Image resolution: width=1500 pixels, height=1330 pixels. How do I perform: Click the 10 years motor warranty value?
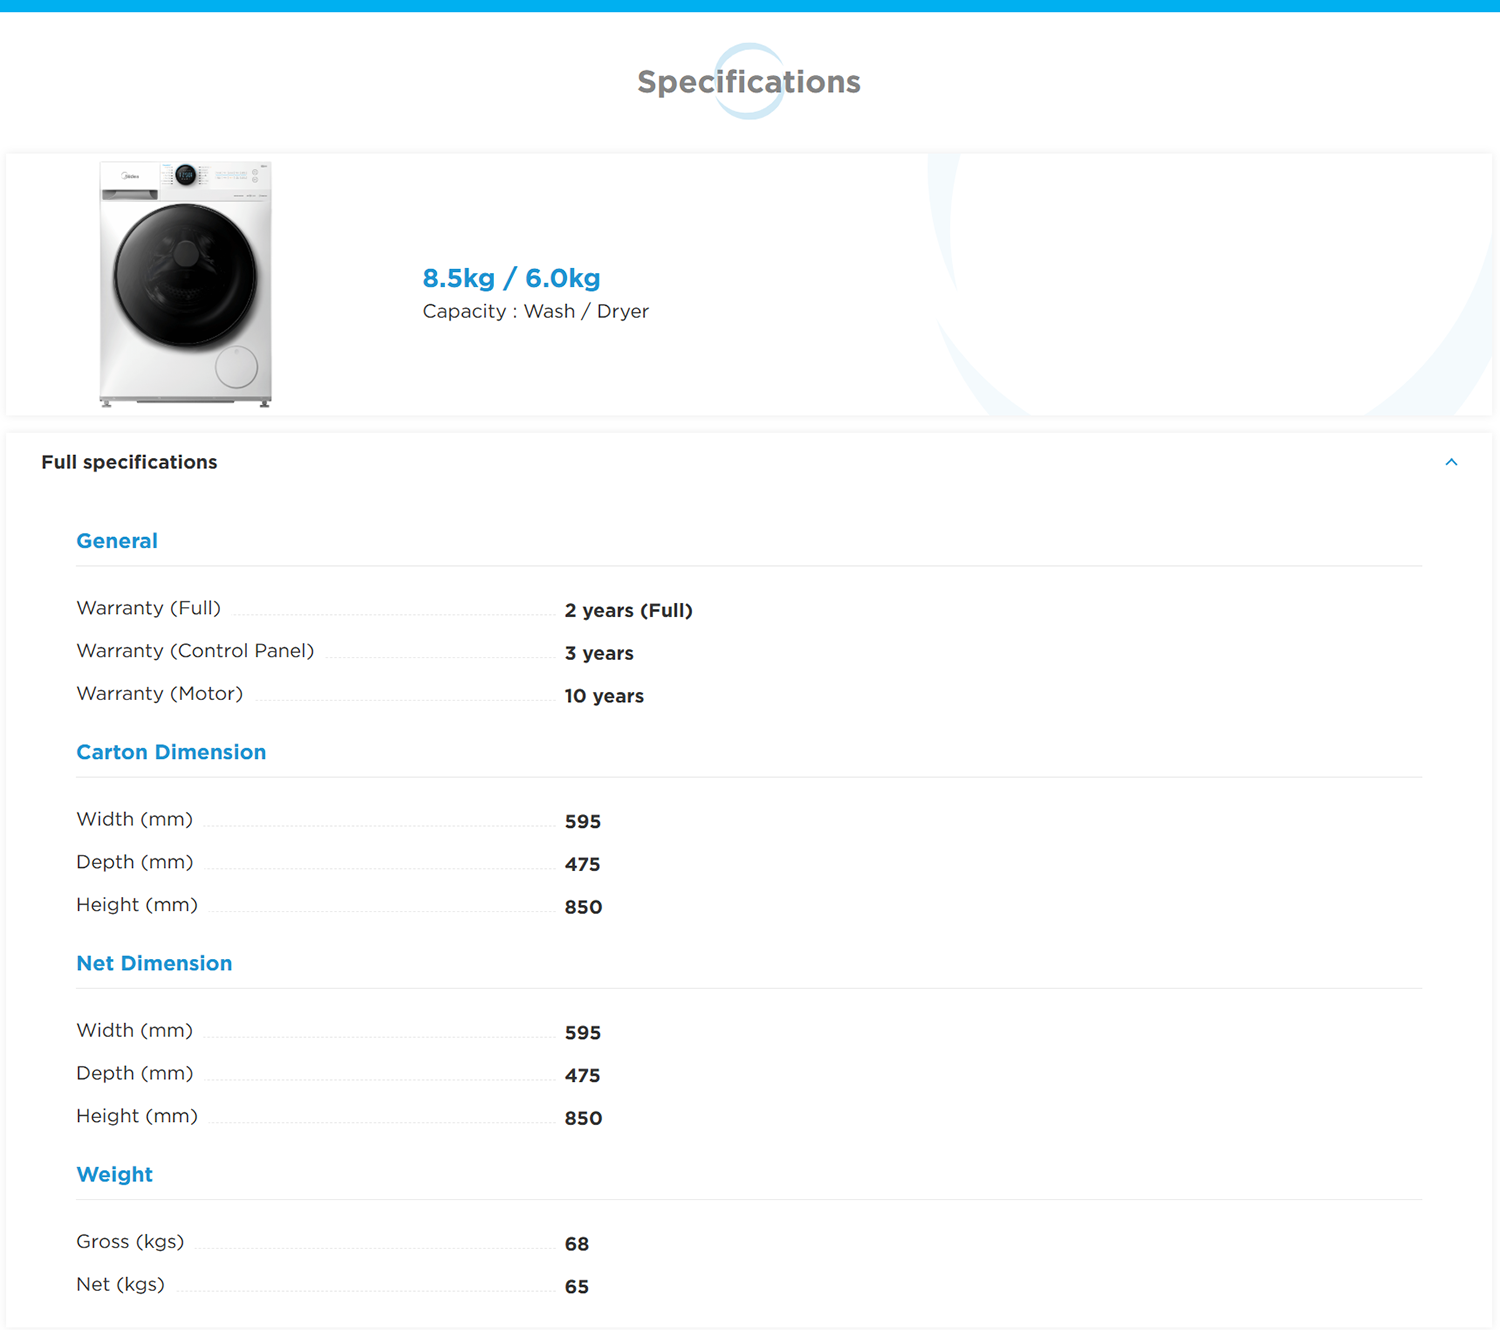[x=604, y=696]
